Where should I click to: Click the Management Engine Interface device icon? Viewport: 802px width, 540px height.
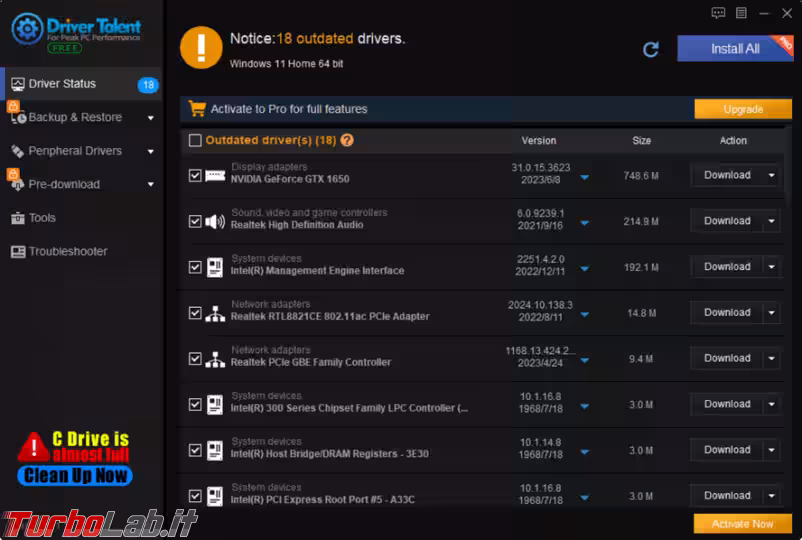click(215, 267)
